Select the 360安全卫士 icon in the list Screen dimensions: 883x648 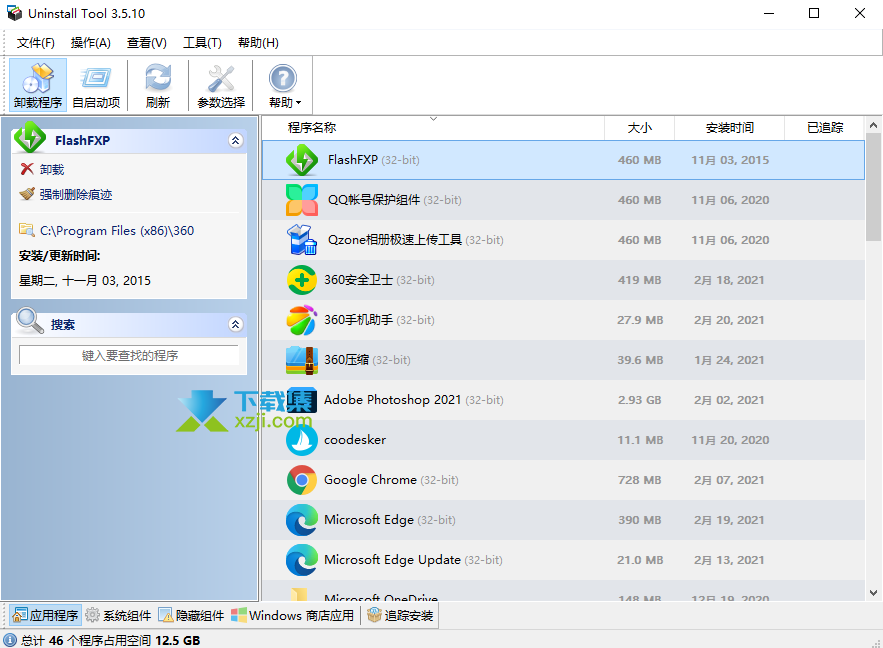[x=302, y=280]
